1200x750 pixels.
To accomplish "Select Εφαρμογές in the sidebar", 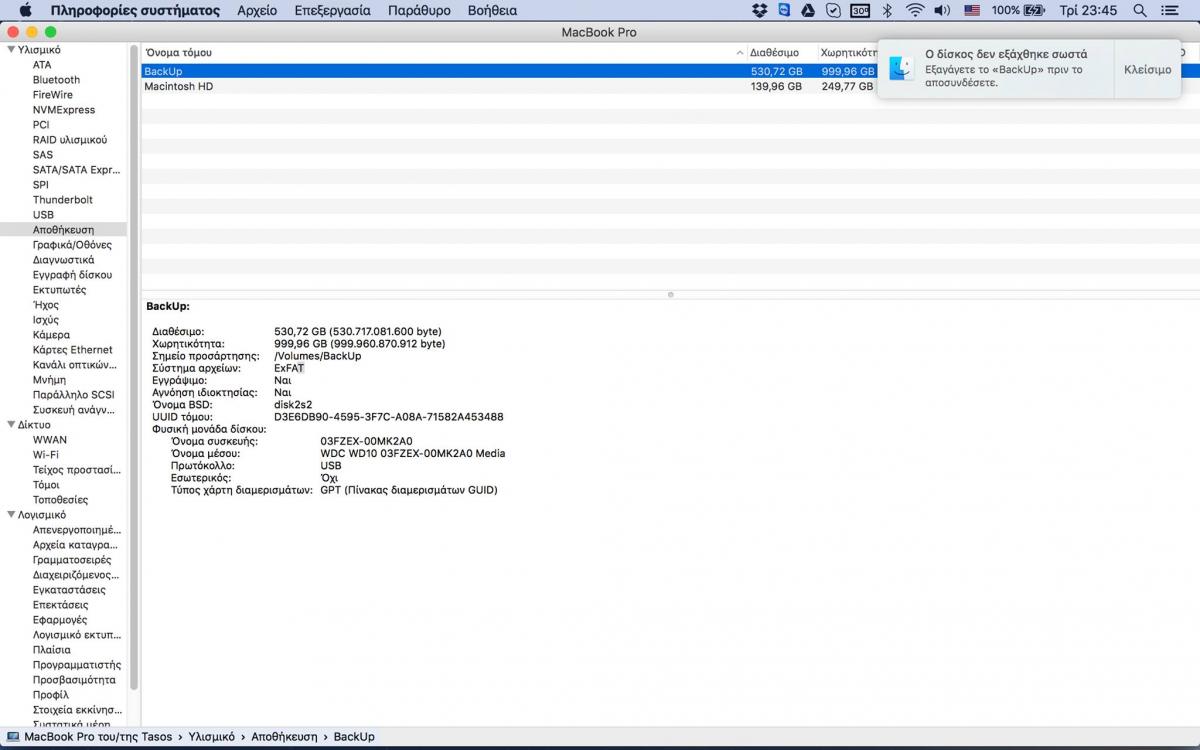I will [x=60, y=619].
